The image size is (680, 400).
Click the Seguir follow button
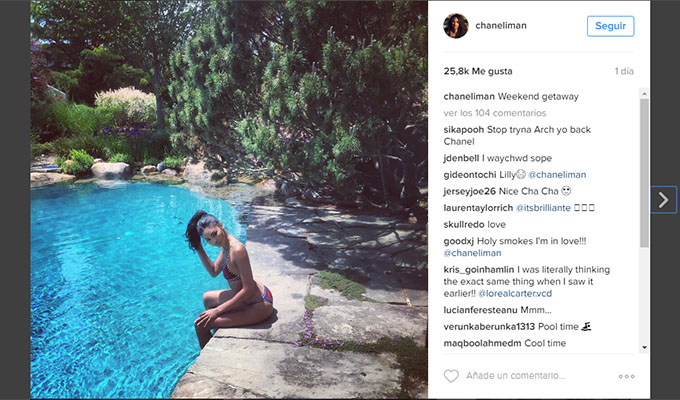[610, 26]
